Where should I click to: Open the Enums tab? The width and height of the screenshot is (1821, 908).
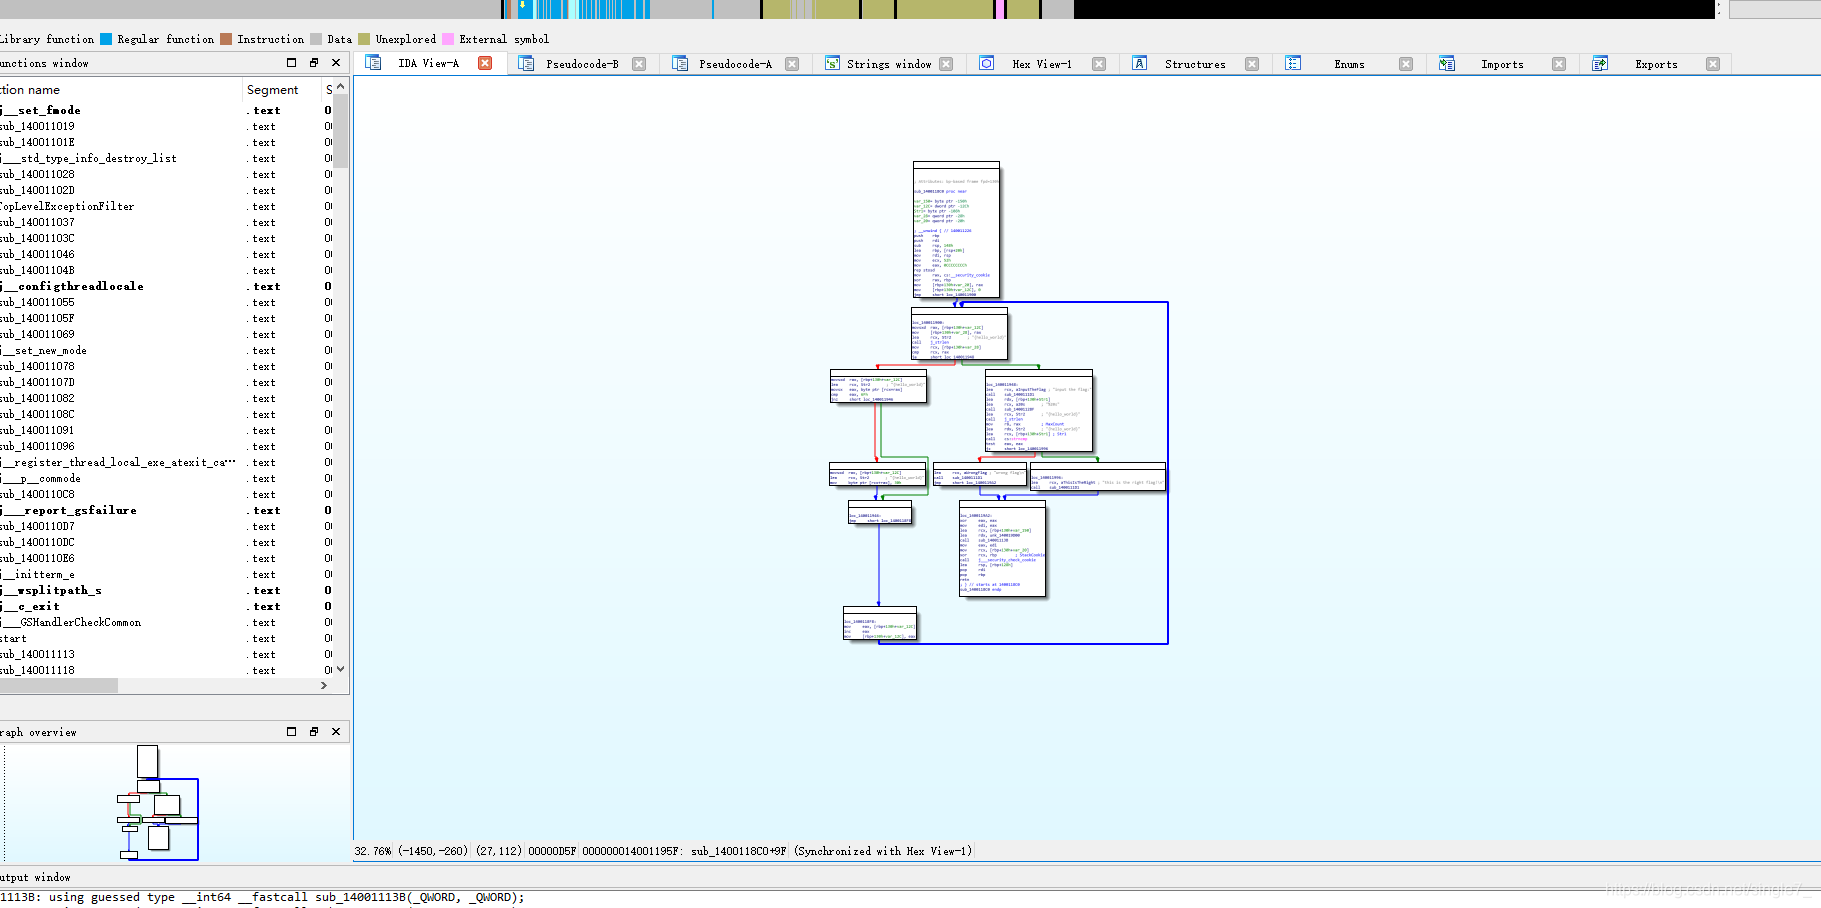click(x=1349, y=64)
